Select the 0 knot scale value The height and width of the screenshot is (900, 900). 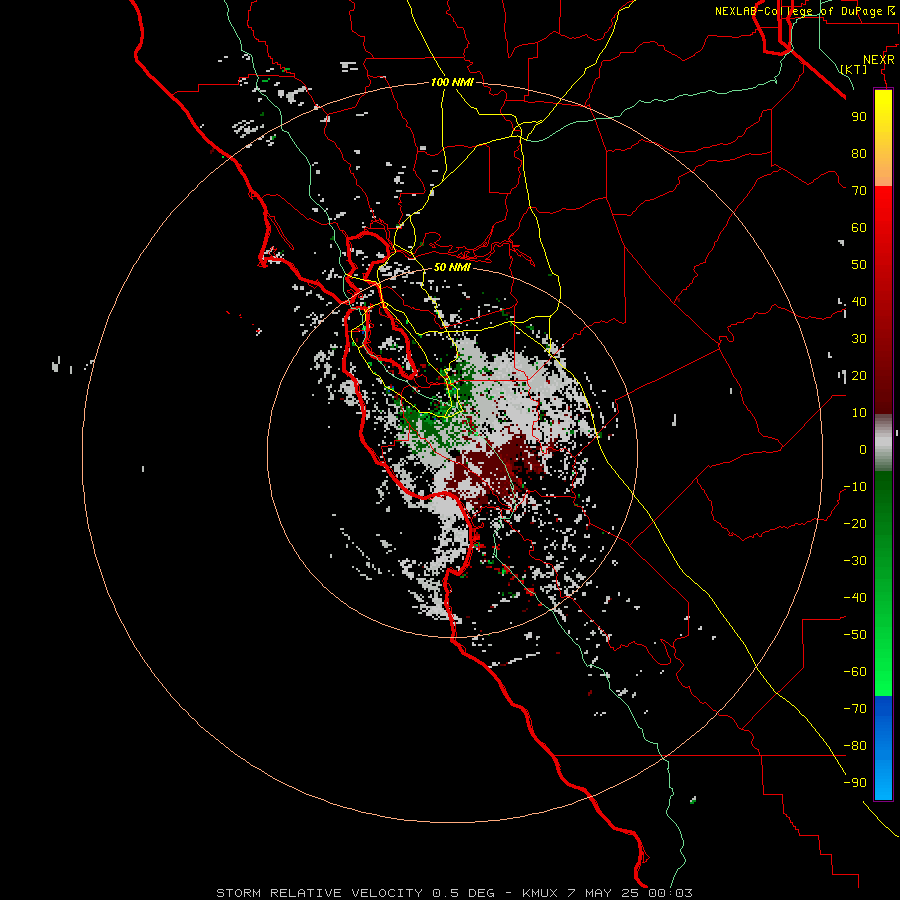click(x=863, y=449)
